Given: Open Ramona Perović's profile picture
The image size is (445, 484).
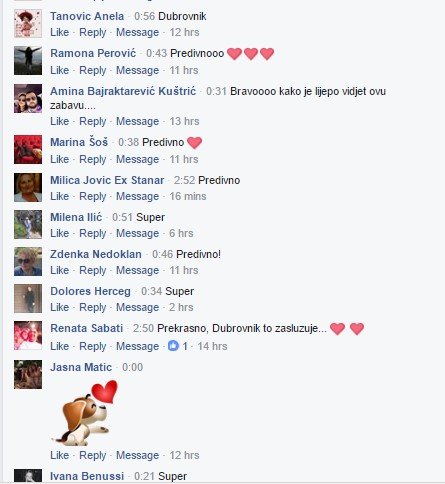Looking at the screenshot, I should coord(28,61).
